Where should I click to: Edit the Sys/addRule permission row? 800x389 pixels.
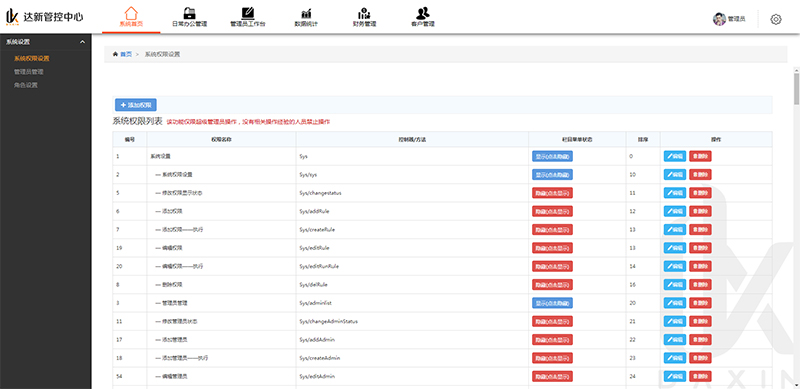[674, 211]
